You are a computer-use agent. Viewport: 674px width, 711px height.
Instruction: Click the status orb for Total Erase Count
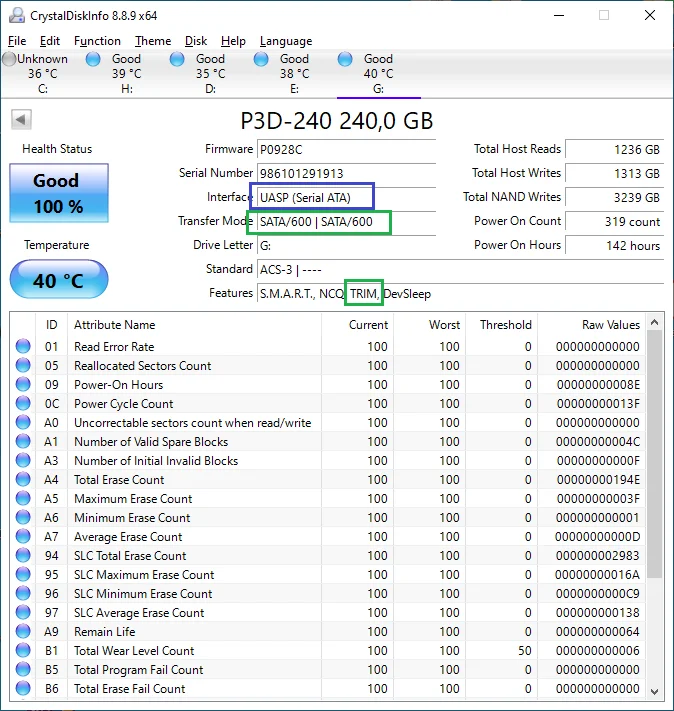coord(23,479)
